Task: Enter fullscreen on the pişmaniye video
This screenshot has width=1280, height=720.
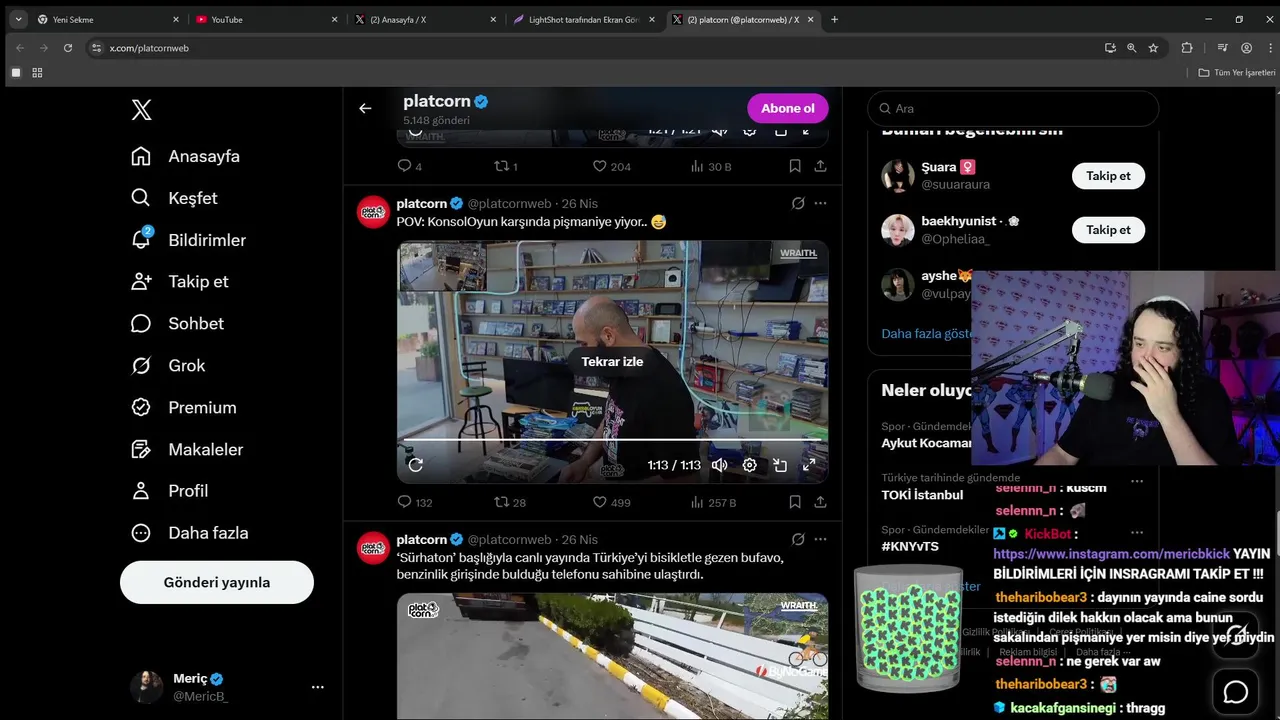Action: click(x=809, y=465)
